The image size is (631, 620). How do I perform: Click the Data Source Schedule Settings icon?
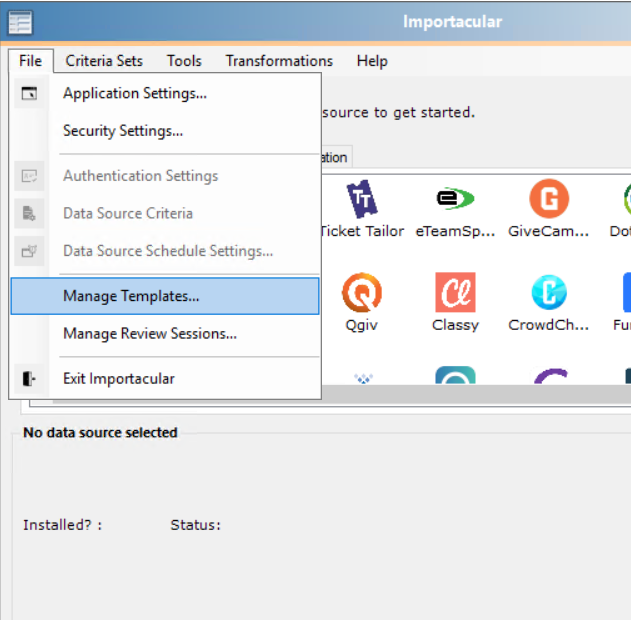29,251
